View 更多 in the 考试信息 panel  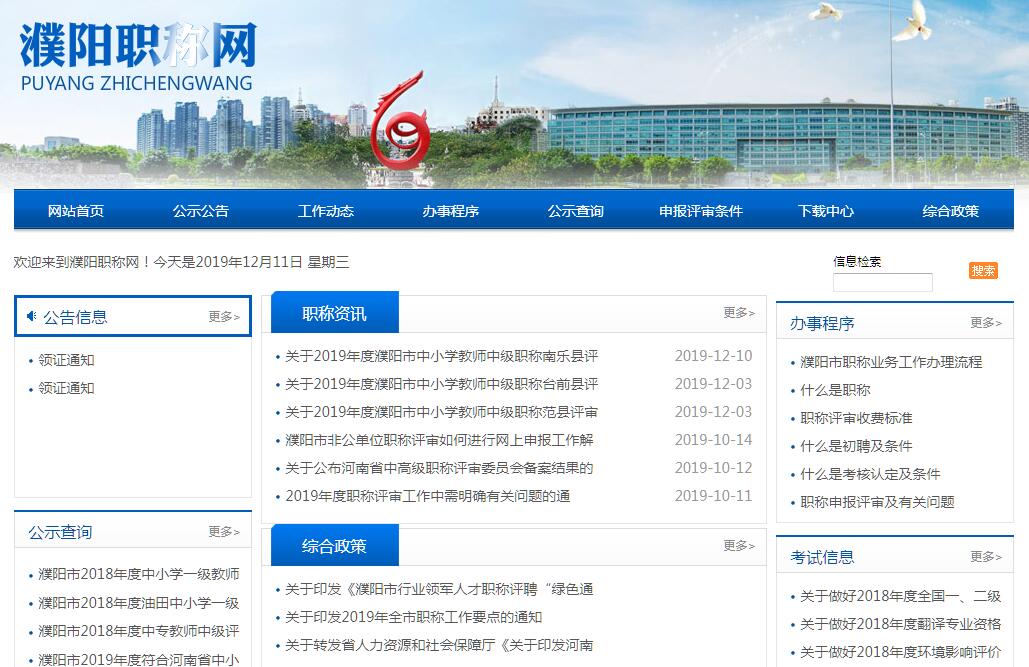pos(985,557)
